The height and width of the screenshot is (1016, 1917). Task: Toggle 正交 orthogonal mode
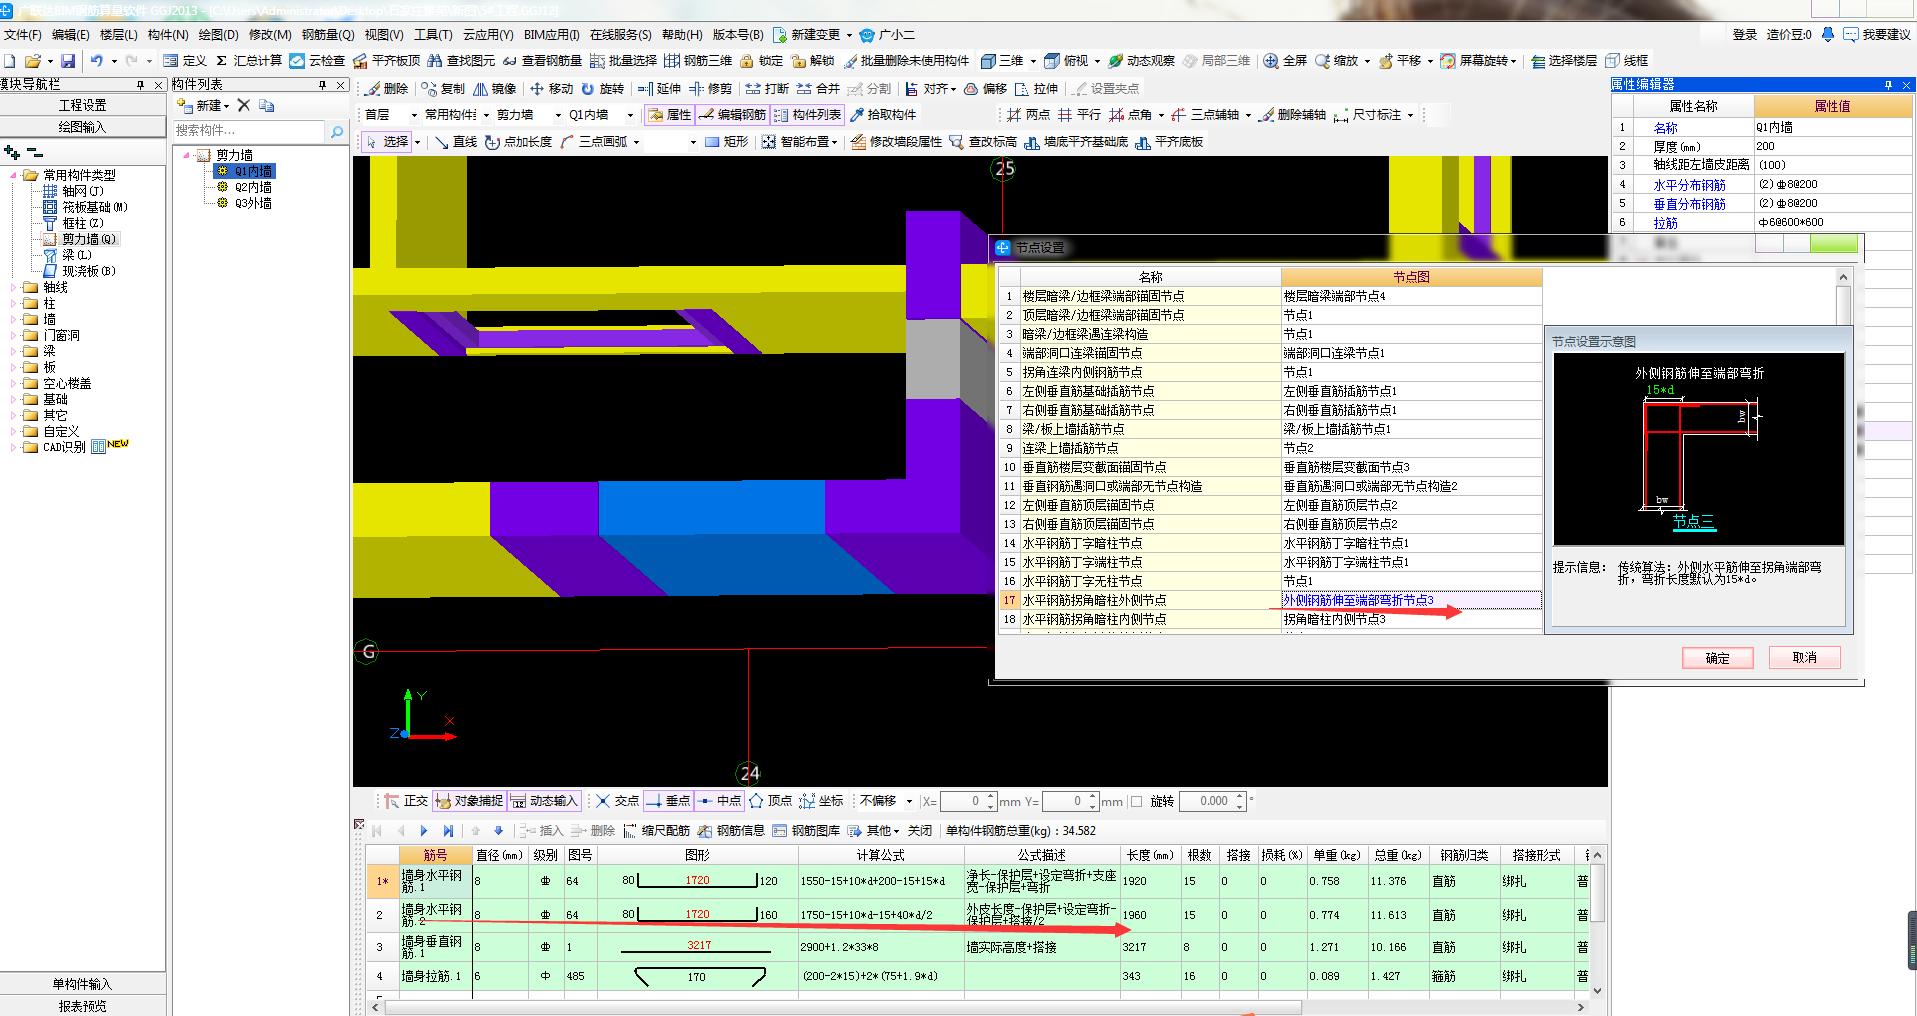(x=407, y=801)
